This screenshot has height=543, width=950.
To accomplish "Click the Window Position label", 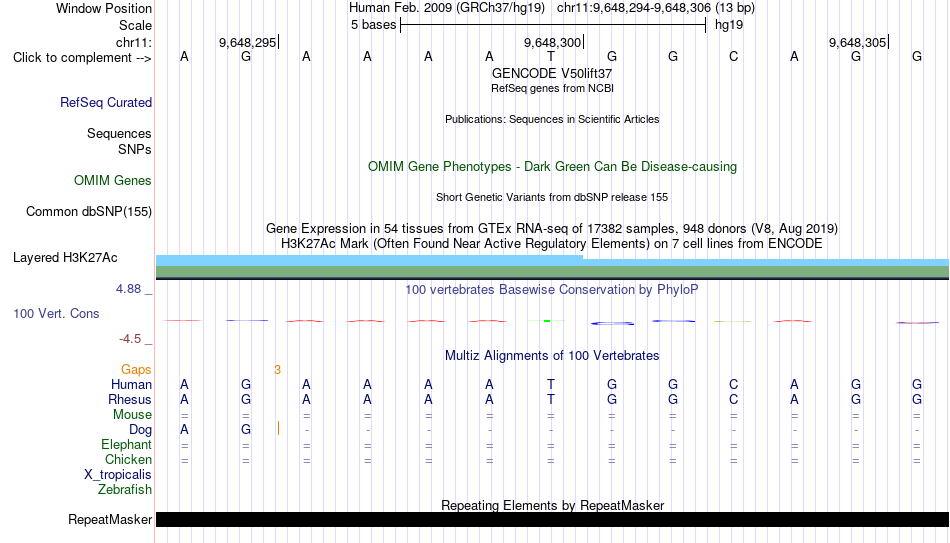I will coord(104,8).
